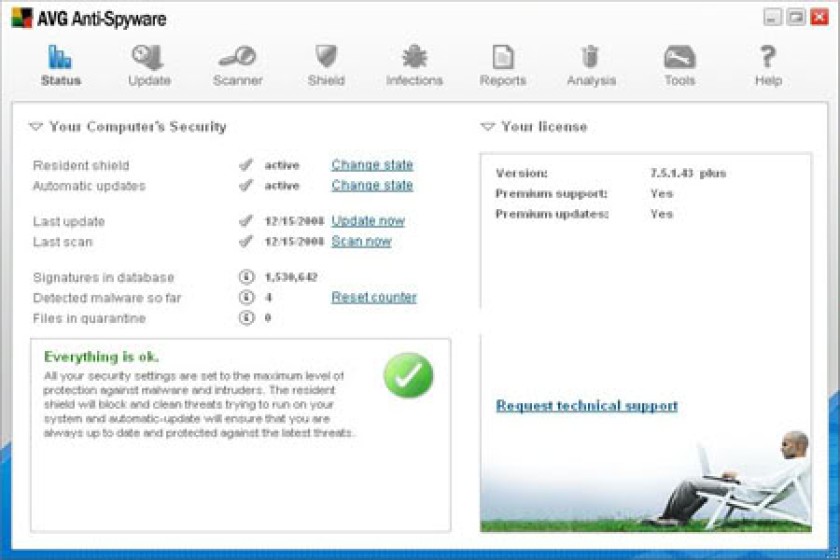Screen dimensions: 840x560
Task: Close the AVG Anti-Spyware window
Action: (x=820, y=17)
